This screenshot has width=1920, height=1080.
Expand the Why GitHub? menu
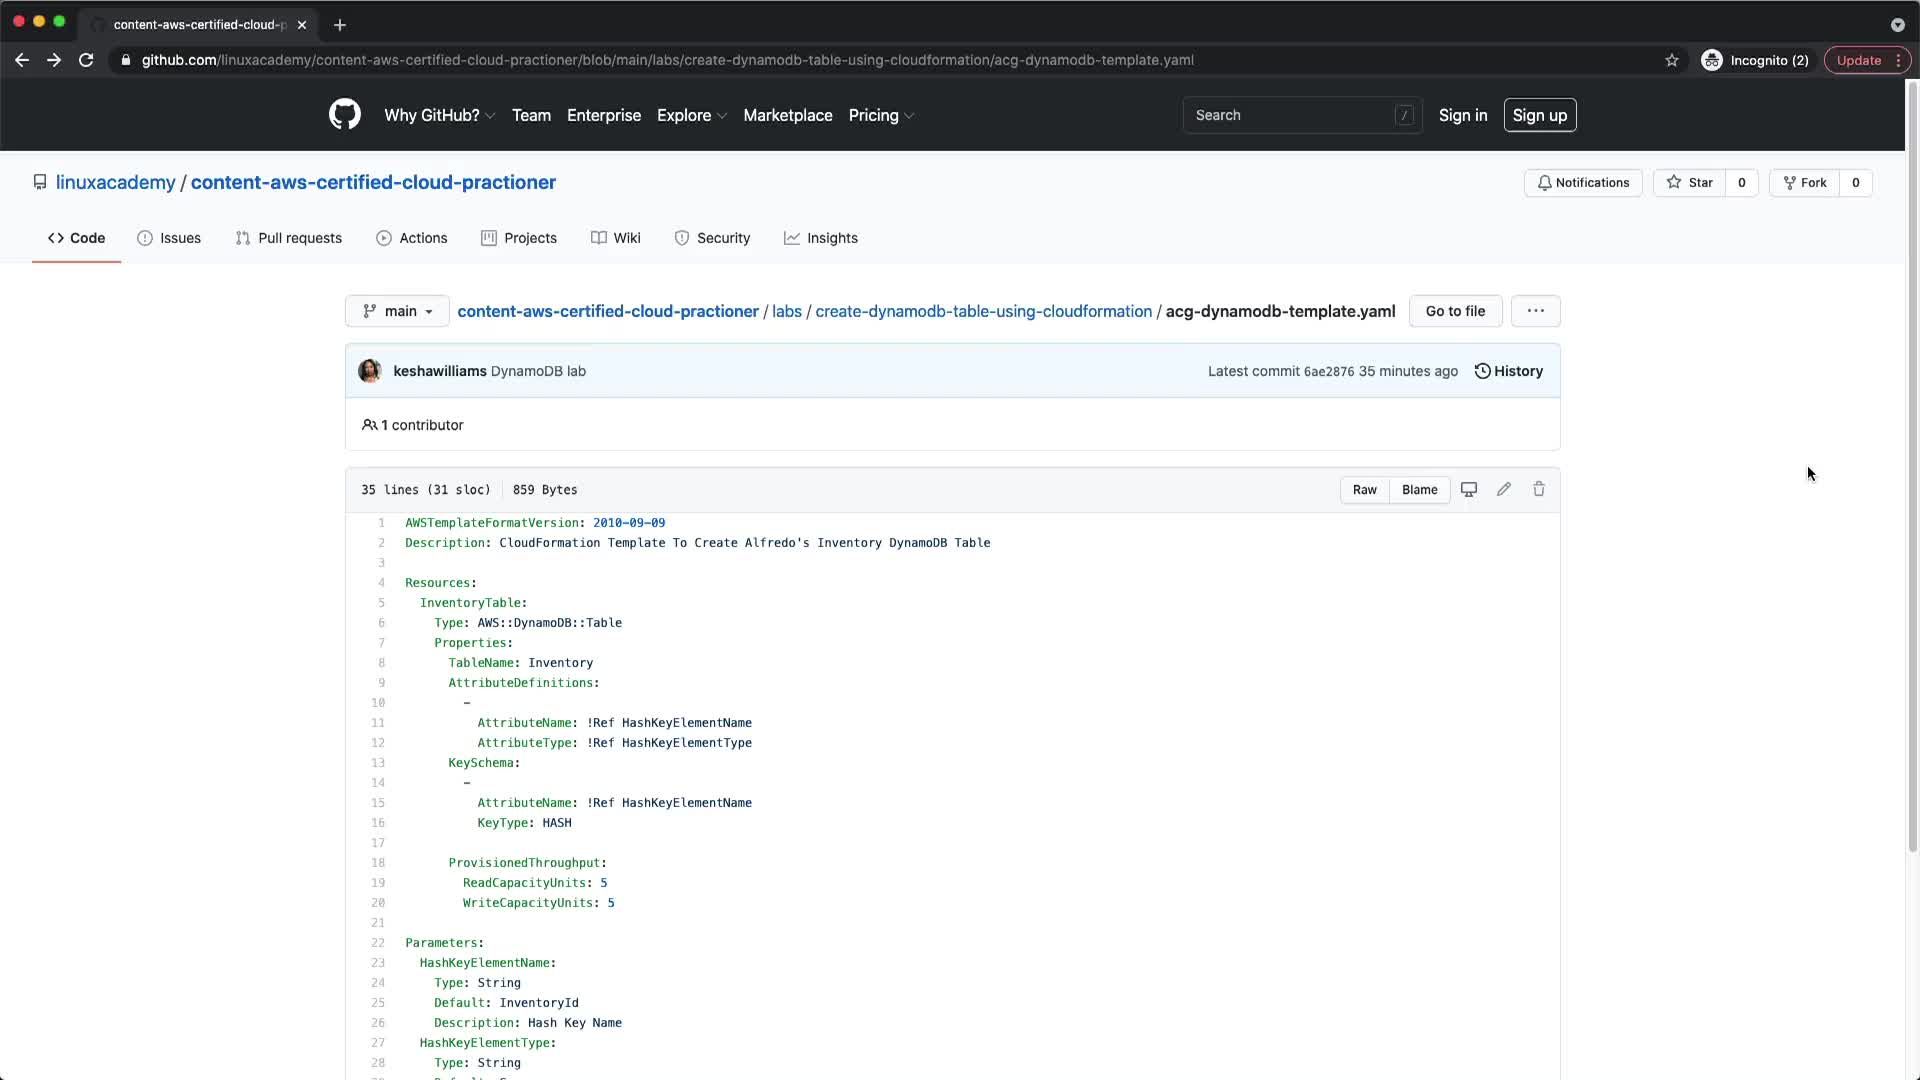point(439,115)
